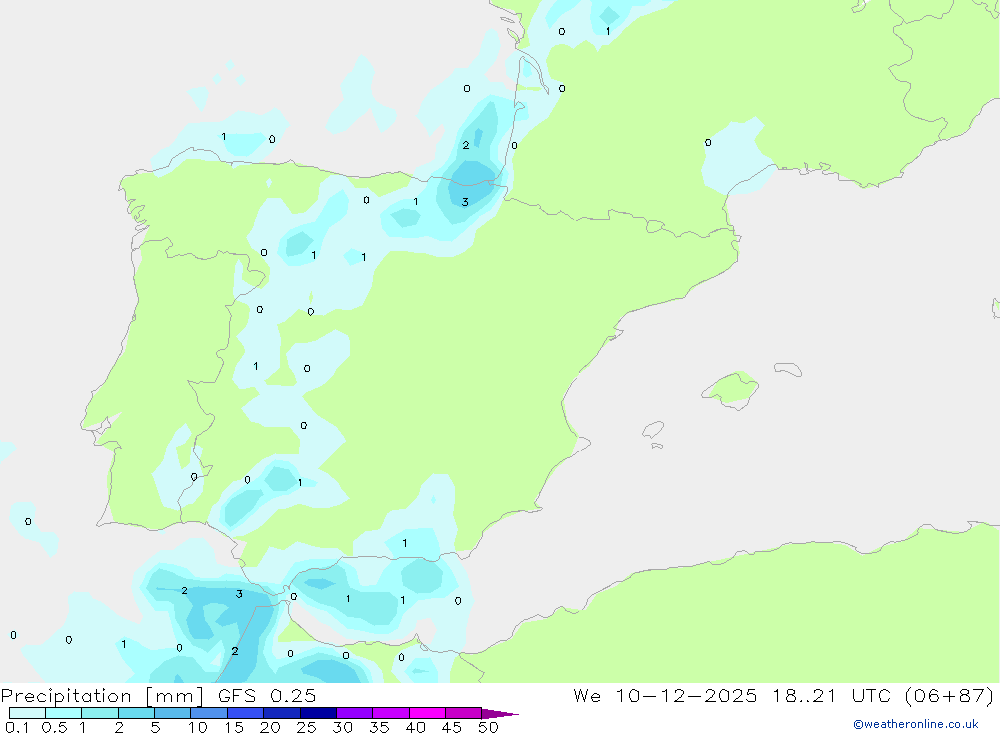Open the weatheronline.co.uk copyright link

point(915,724)
